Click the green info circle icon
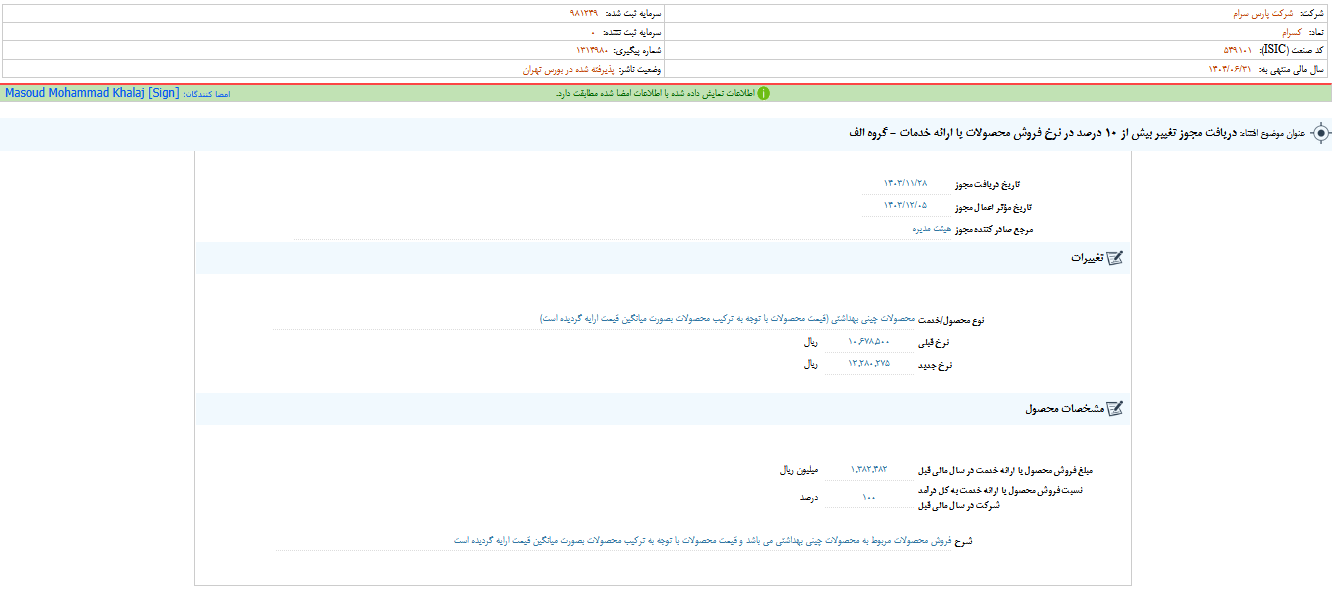 764,93
